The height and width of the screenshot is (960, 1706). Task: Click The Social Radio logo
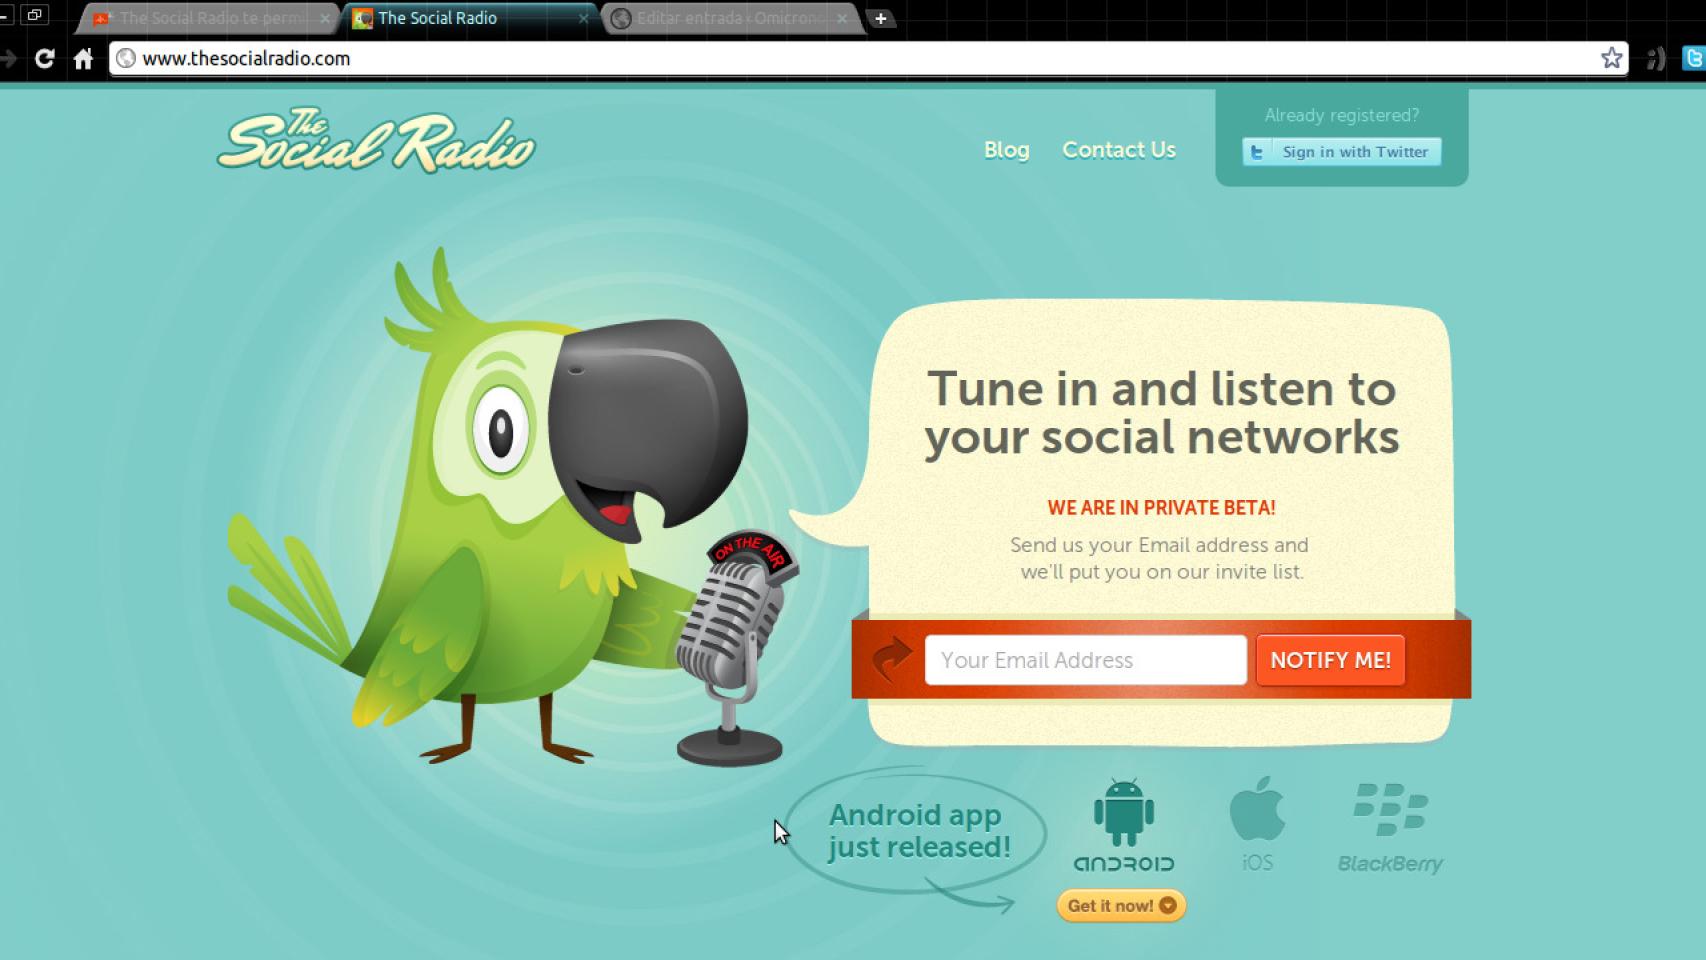376,142
